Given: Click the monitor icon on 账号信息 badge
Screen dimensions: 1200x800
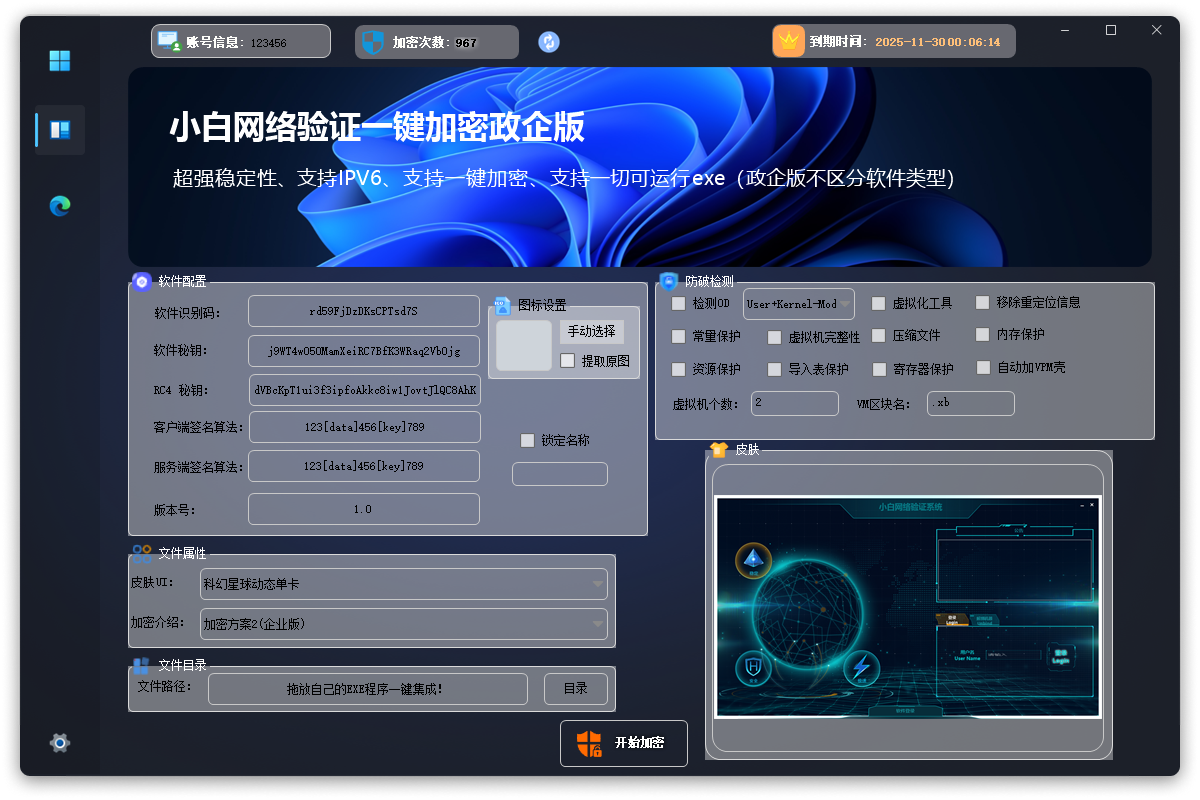Looking at the screenshot, I should [166, 40].
